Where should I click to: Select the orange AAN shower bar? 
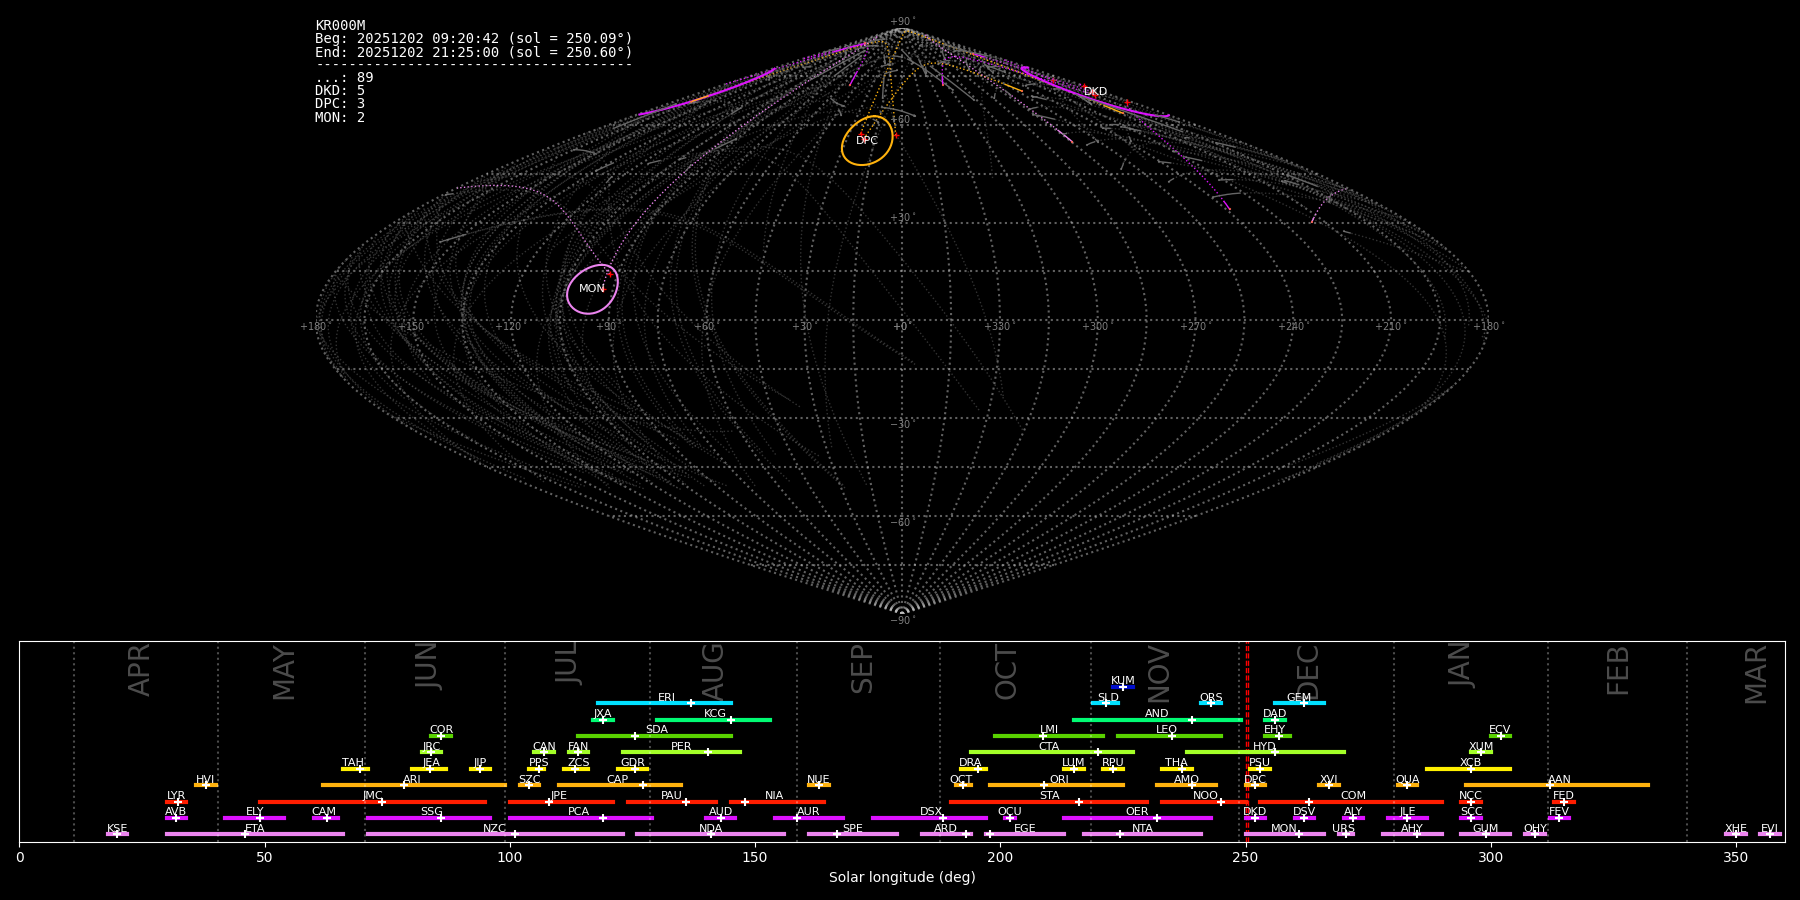pos(1556,785)
